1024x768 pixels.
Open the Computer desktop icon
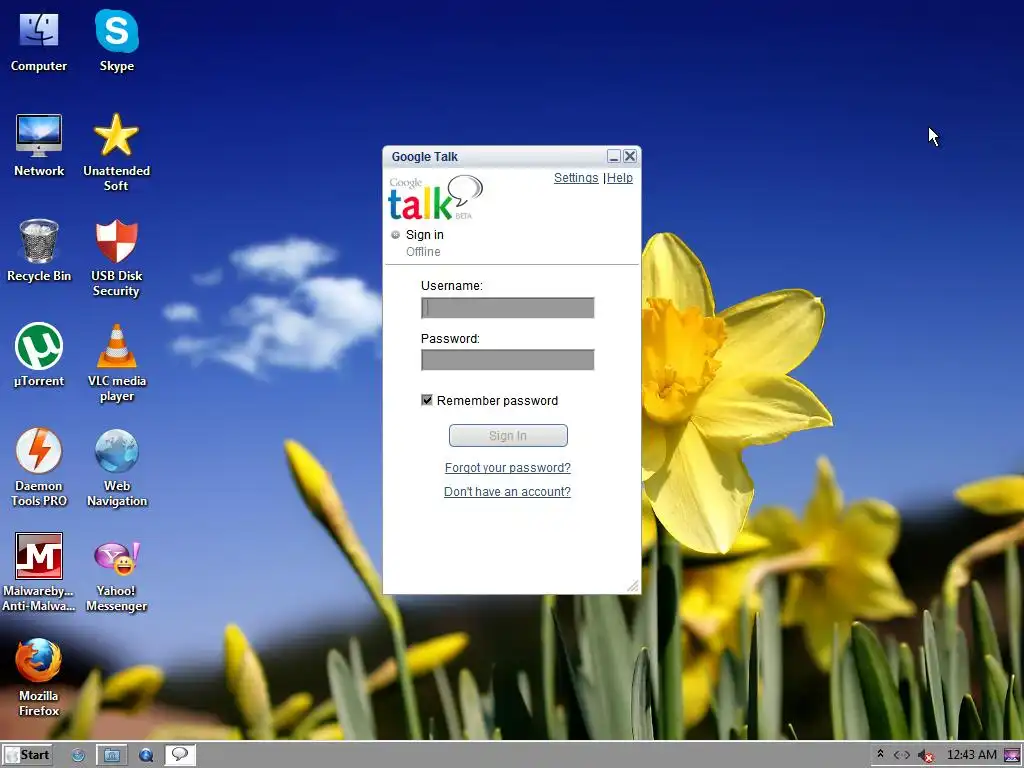[39, 40]
